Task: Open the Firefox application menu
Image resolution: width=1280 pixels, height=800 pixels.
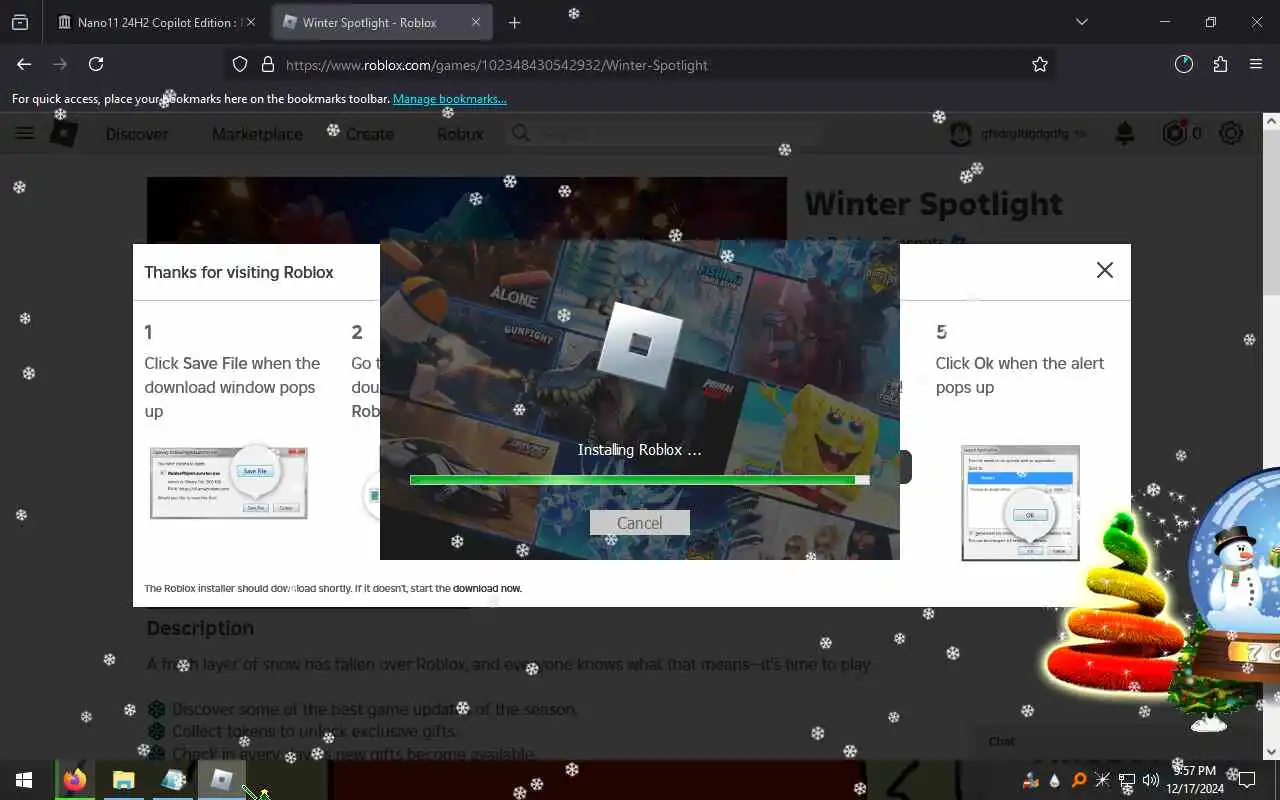Action: point(1256,64)
